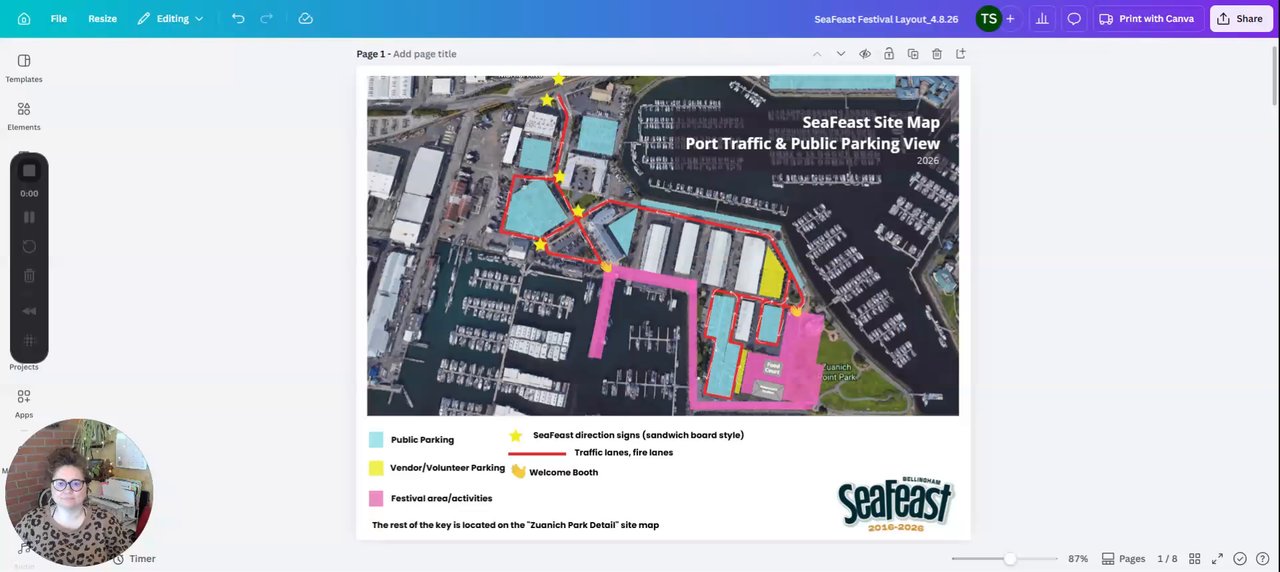Select the waving hand Welcome Booth icon

point(518,471)
